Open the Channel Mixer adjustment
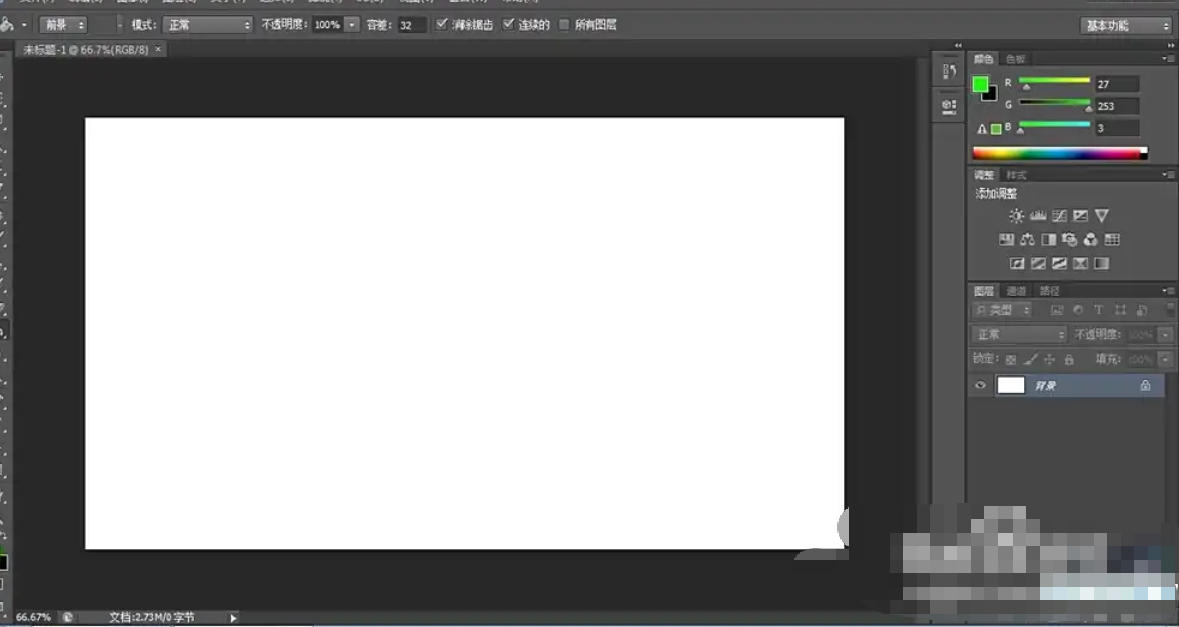Screen dimensions: 1179x627 click(1090, 239)
